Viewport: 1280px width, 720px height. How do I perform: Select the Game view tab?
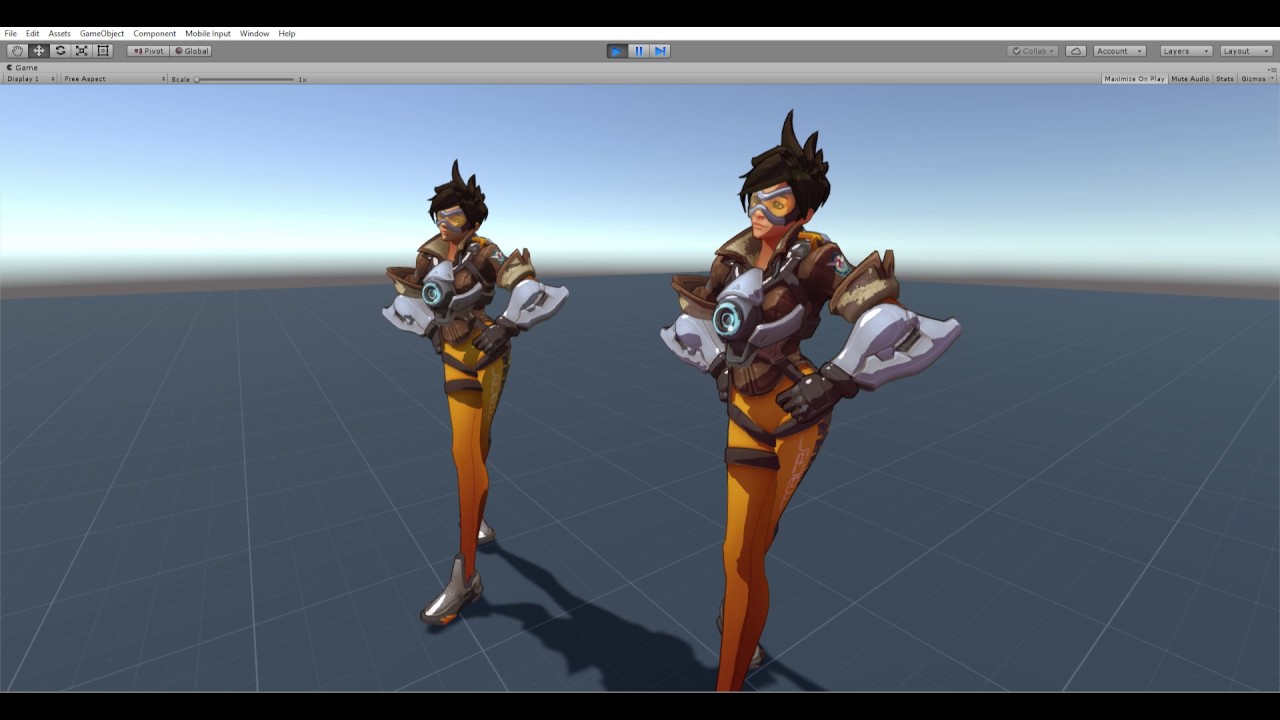coord(23,68)
